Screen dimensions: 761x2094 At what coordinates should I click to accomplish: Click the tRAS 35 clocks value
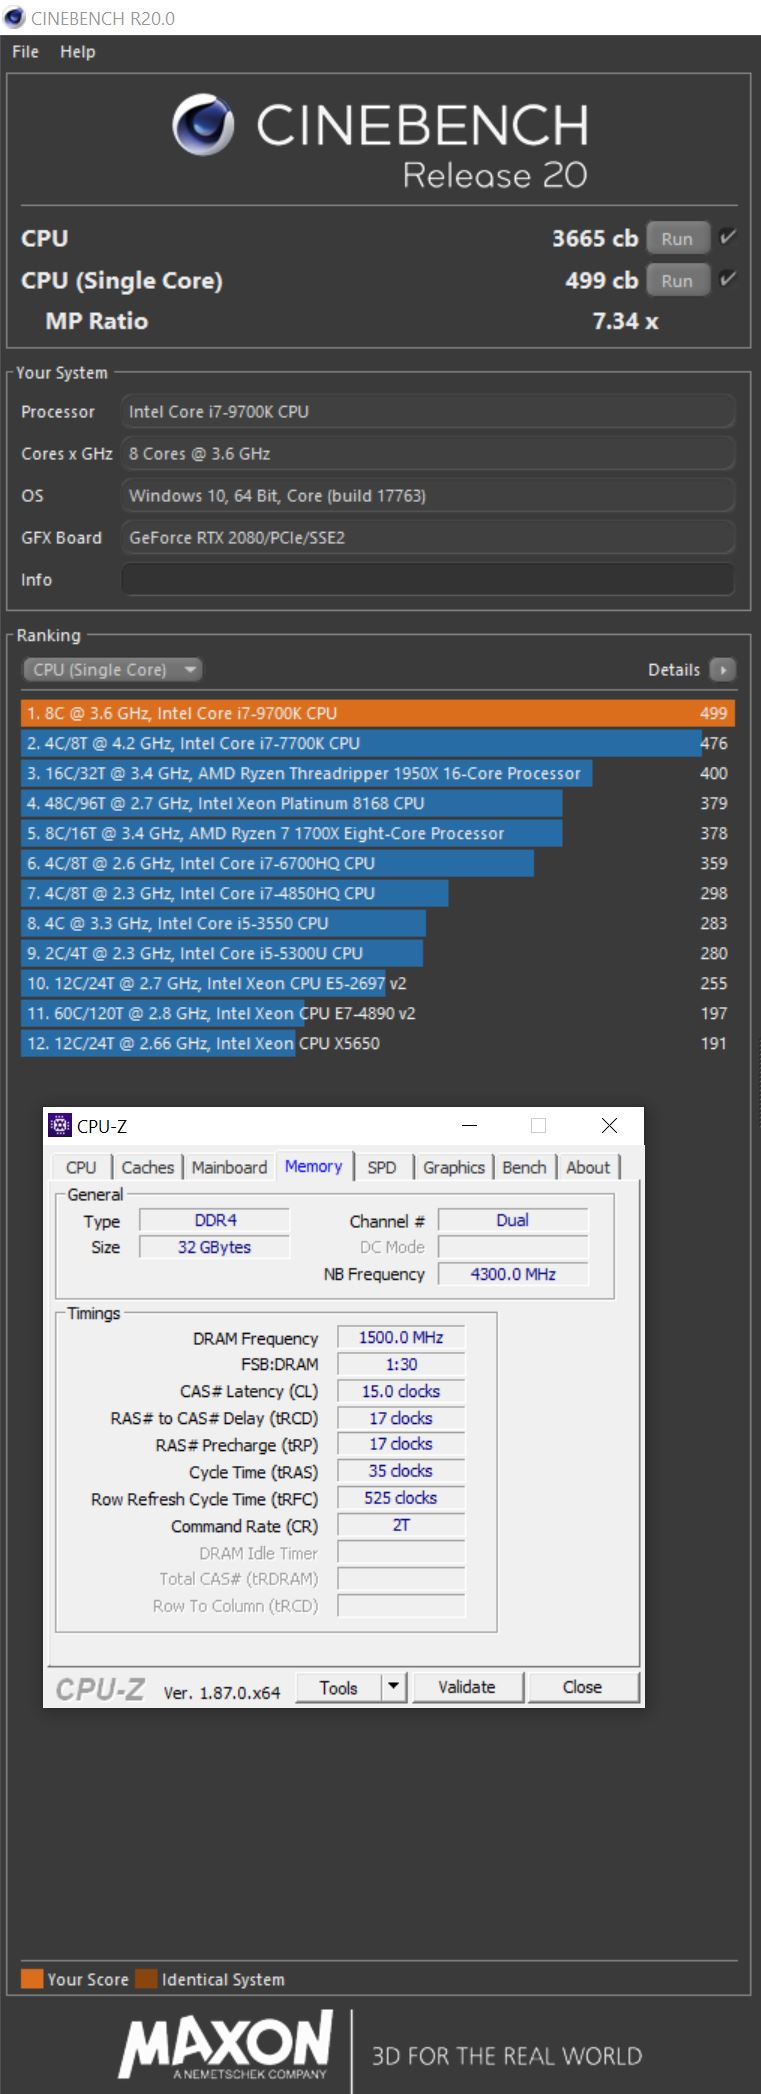pyautogui.click(x=401, y=1471)
